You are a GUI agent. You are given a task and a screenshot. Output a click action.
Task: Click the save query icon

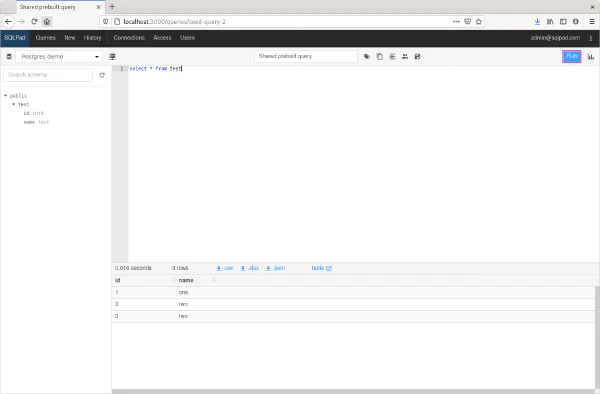[x=417, y=57]
